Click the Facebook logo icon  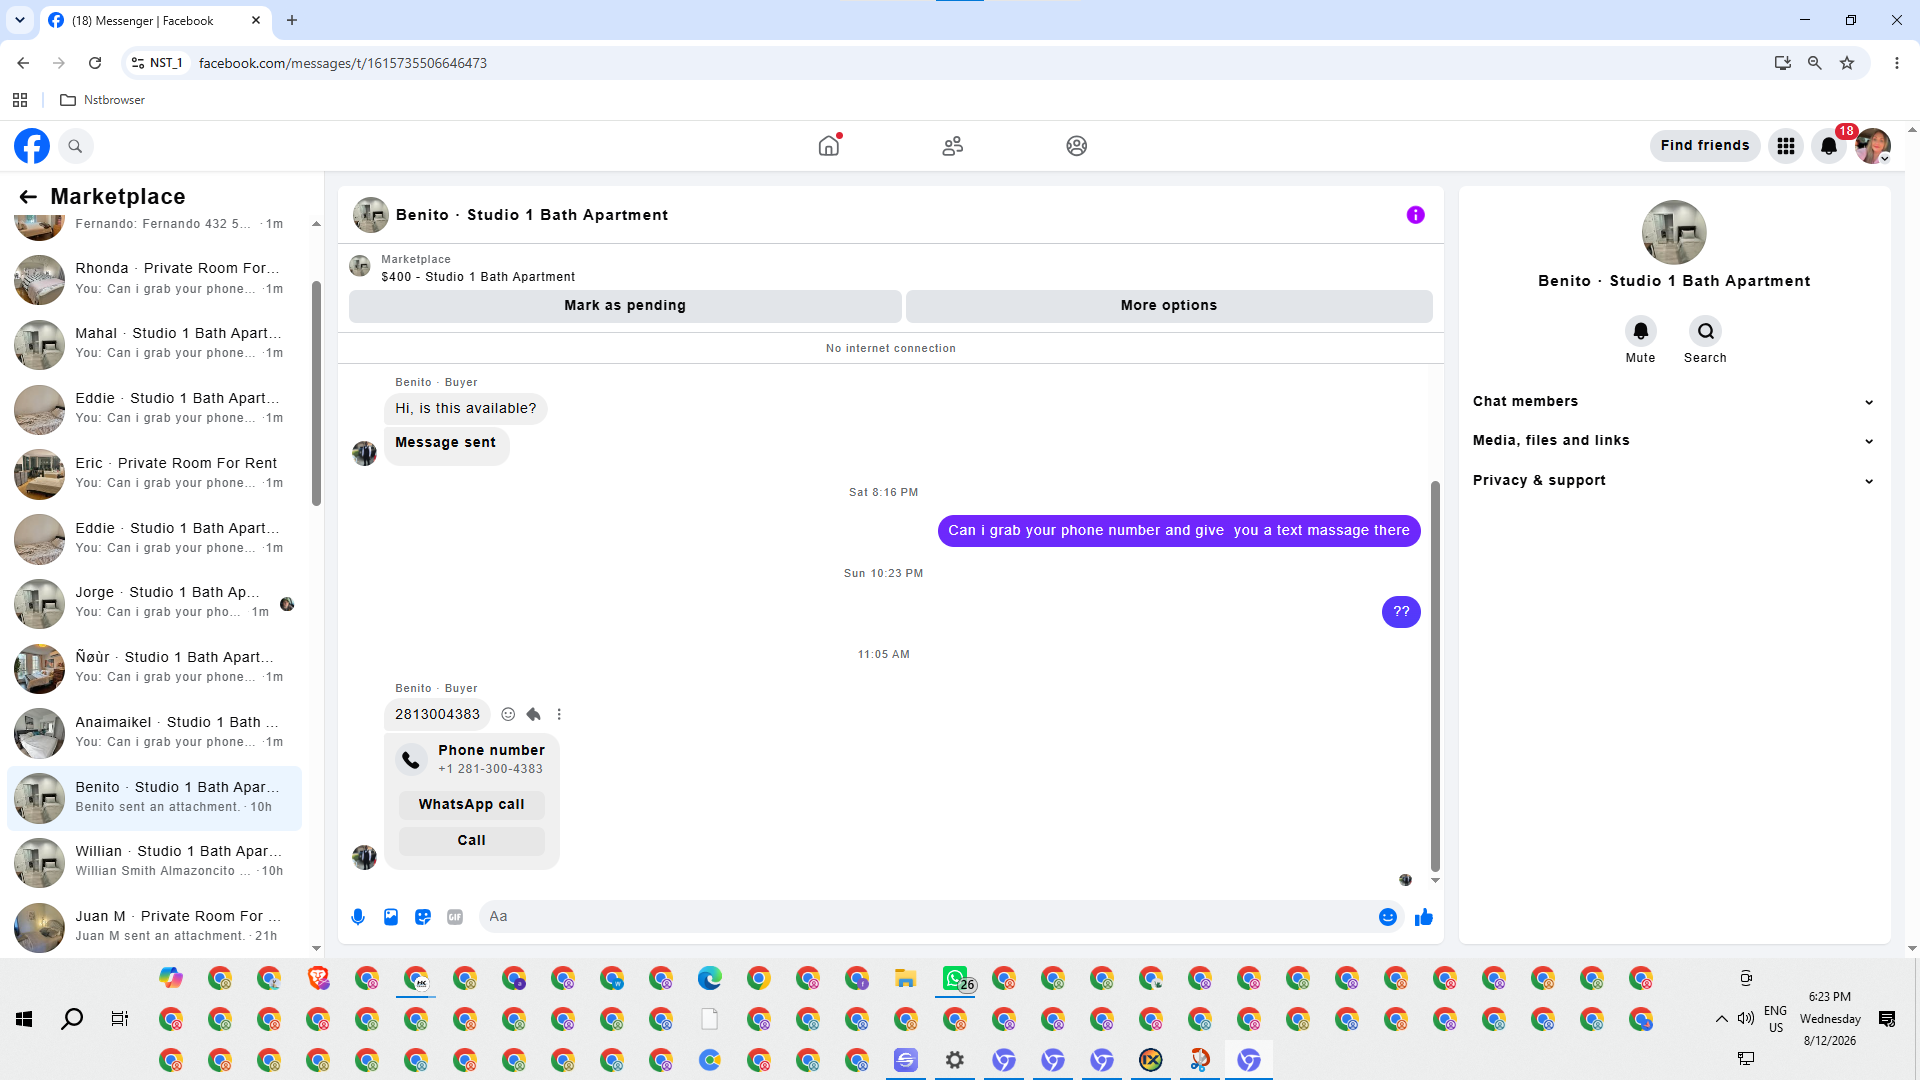32,146
